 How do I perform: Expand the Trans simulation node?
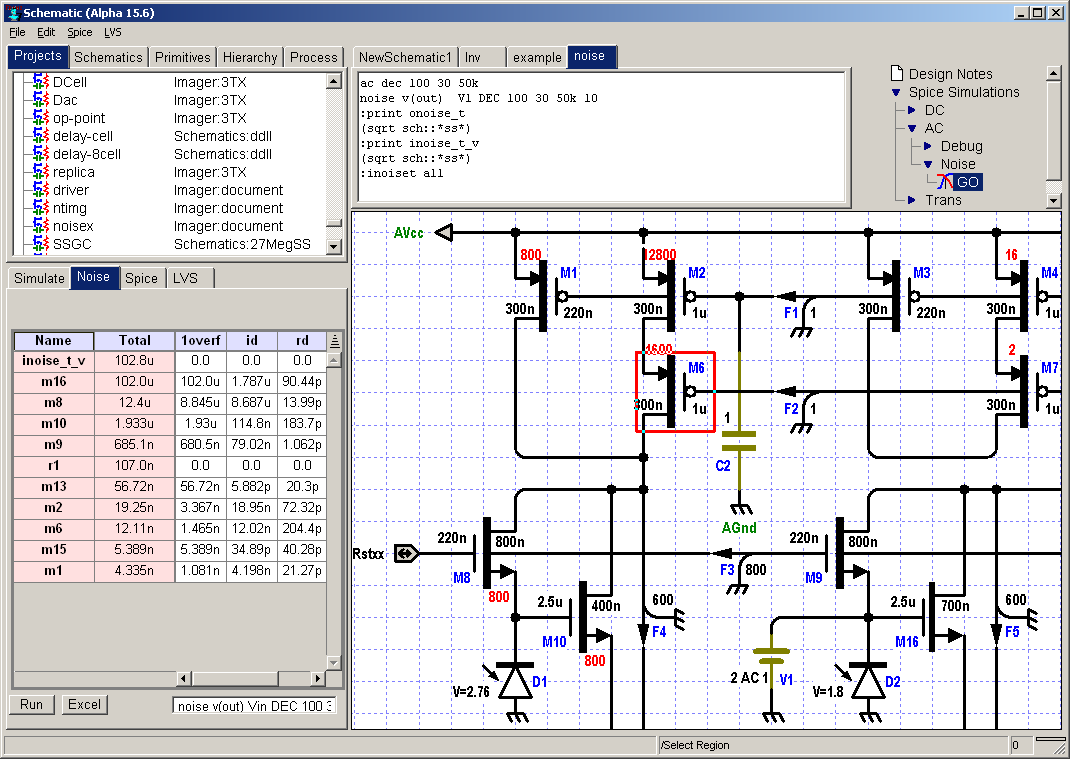pos(912,200)
